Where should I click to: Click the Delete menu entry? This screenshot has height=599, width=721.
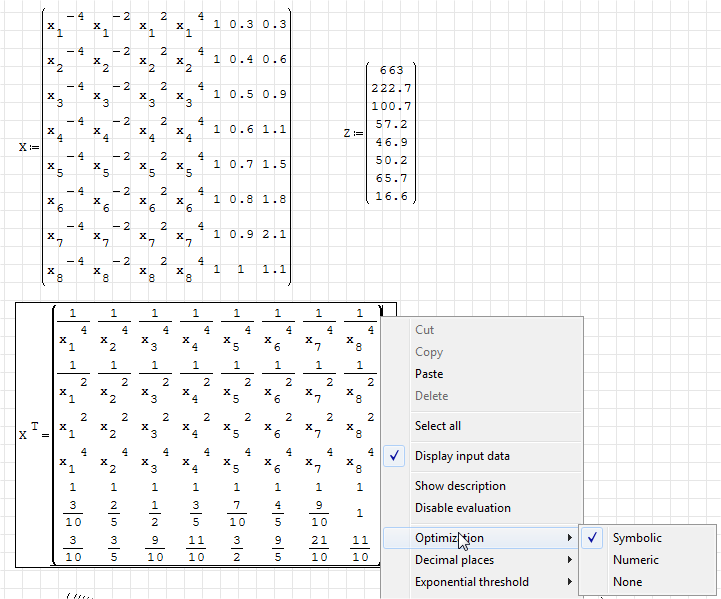[432, 396]
